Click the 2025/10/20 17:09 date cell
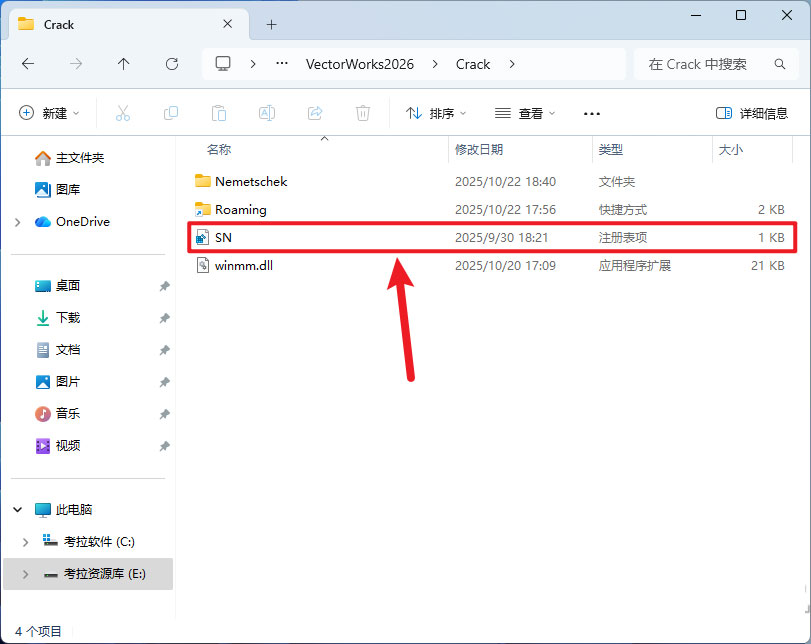This screenshot has width=811, height=644. (505, 265)
